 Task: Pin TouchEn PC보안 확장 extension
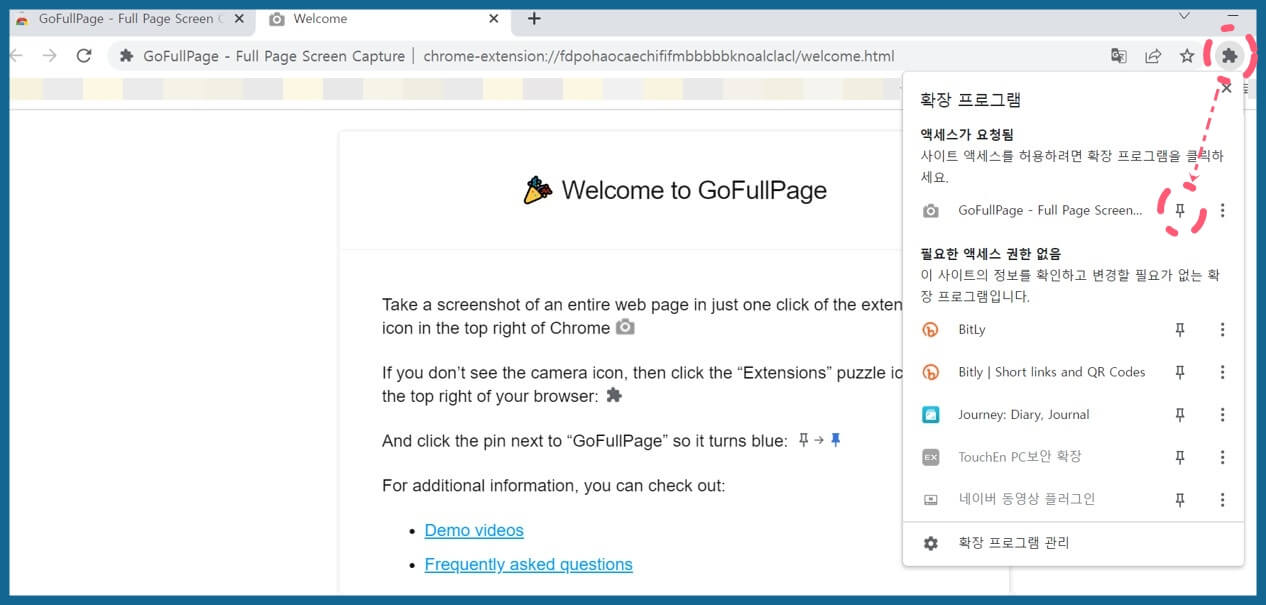tap(1180, 457)
